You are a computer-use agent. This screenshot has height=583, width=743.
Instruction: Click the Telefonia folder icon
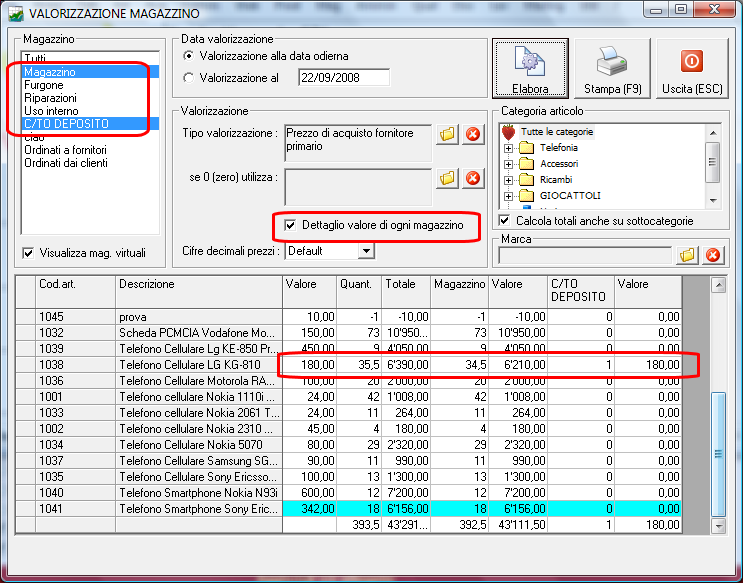coord(526,148)
